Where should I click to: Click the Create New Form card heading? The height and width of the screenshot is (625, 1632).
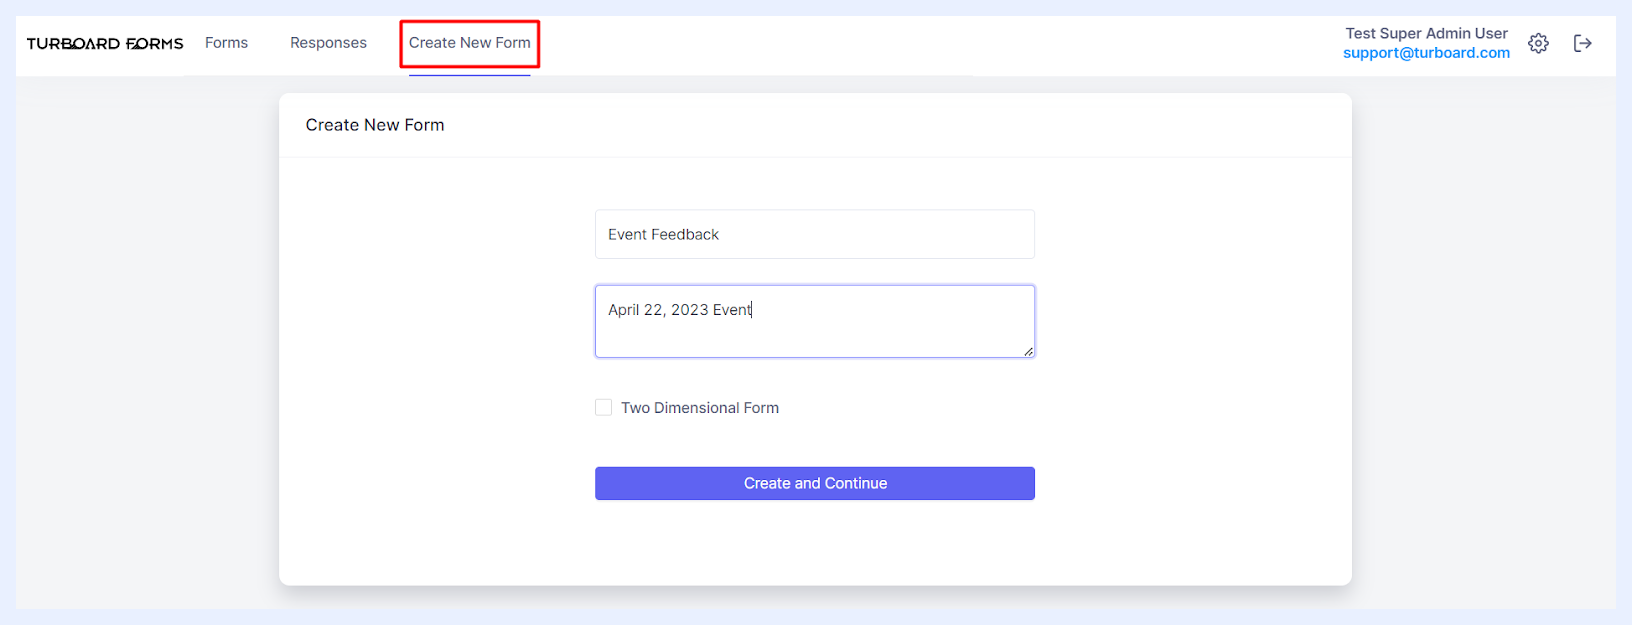pos(375,125)
